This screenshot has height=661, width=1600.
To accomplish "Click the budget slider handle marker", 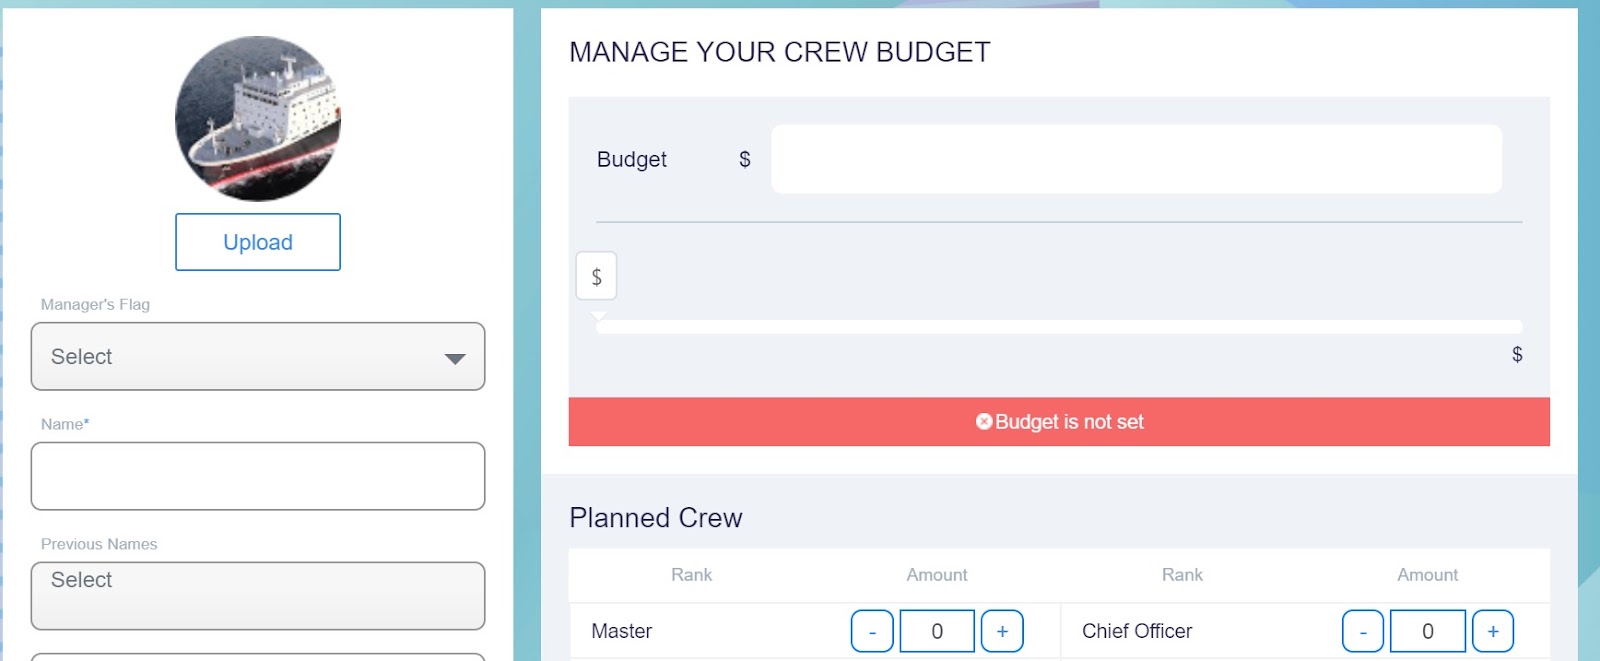I will (599, 316).
